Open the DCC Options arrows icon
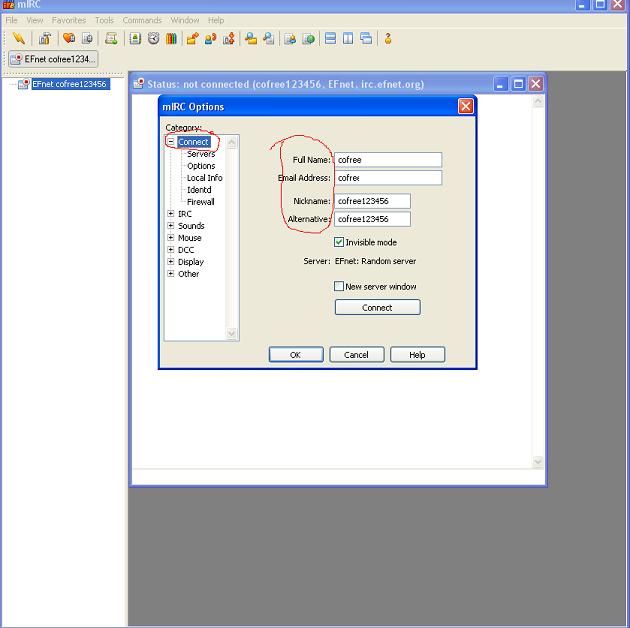The image size is (630, 628). point(229,39)
